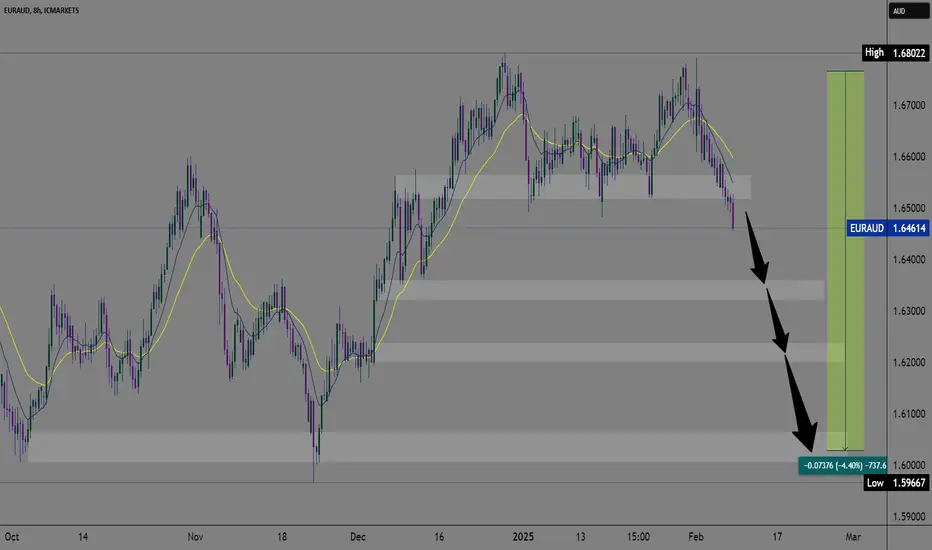This screenshot has height=550, width=932.
Task: Click the 1.62000 price axis value
Action: pos(909,362)
